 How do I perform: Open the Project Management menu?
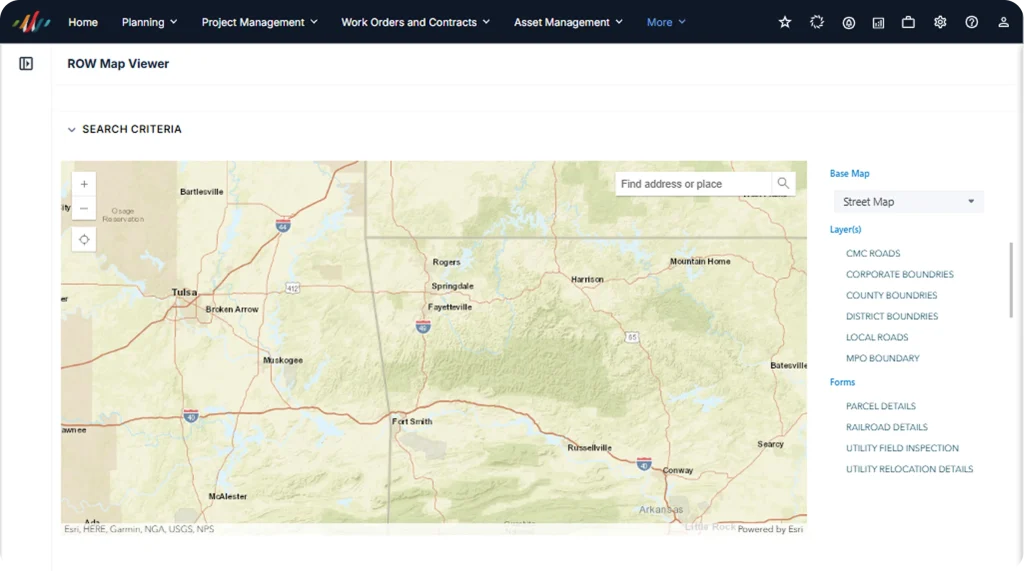coord(259,22)
